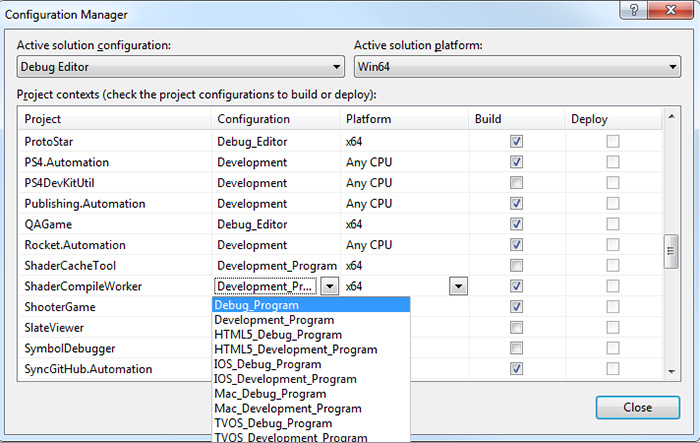Open ShaderCompileWorker configuration dropdown arrow
The image size is (700, 443).
click(x=329, y=286)
